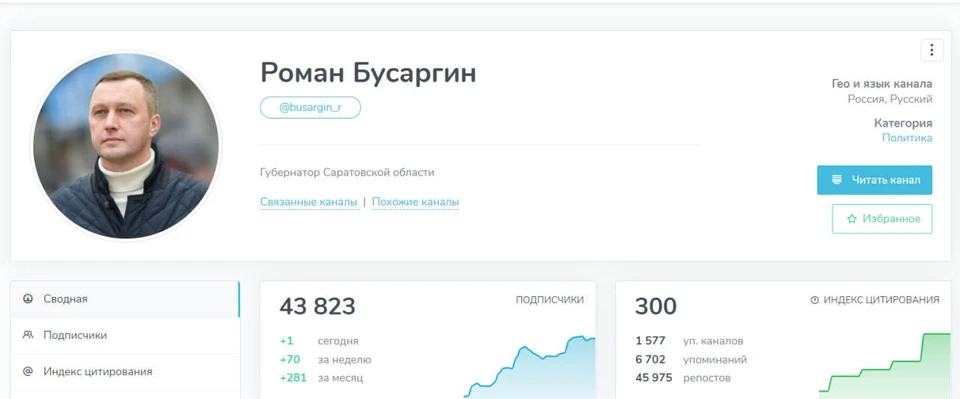Click the Гео и язык канала label

click(x=882, y=84)
